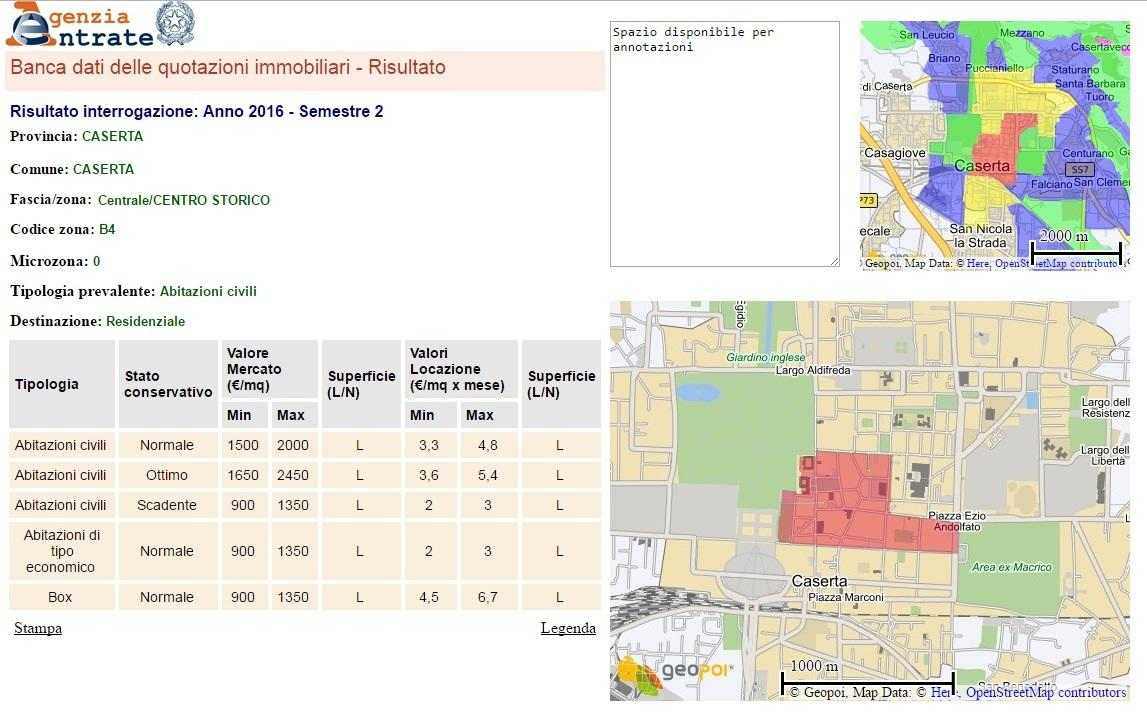1147x716 pixels.
Task: Open the Legenda link
Action: pos(567,629)
